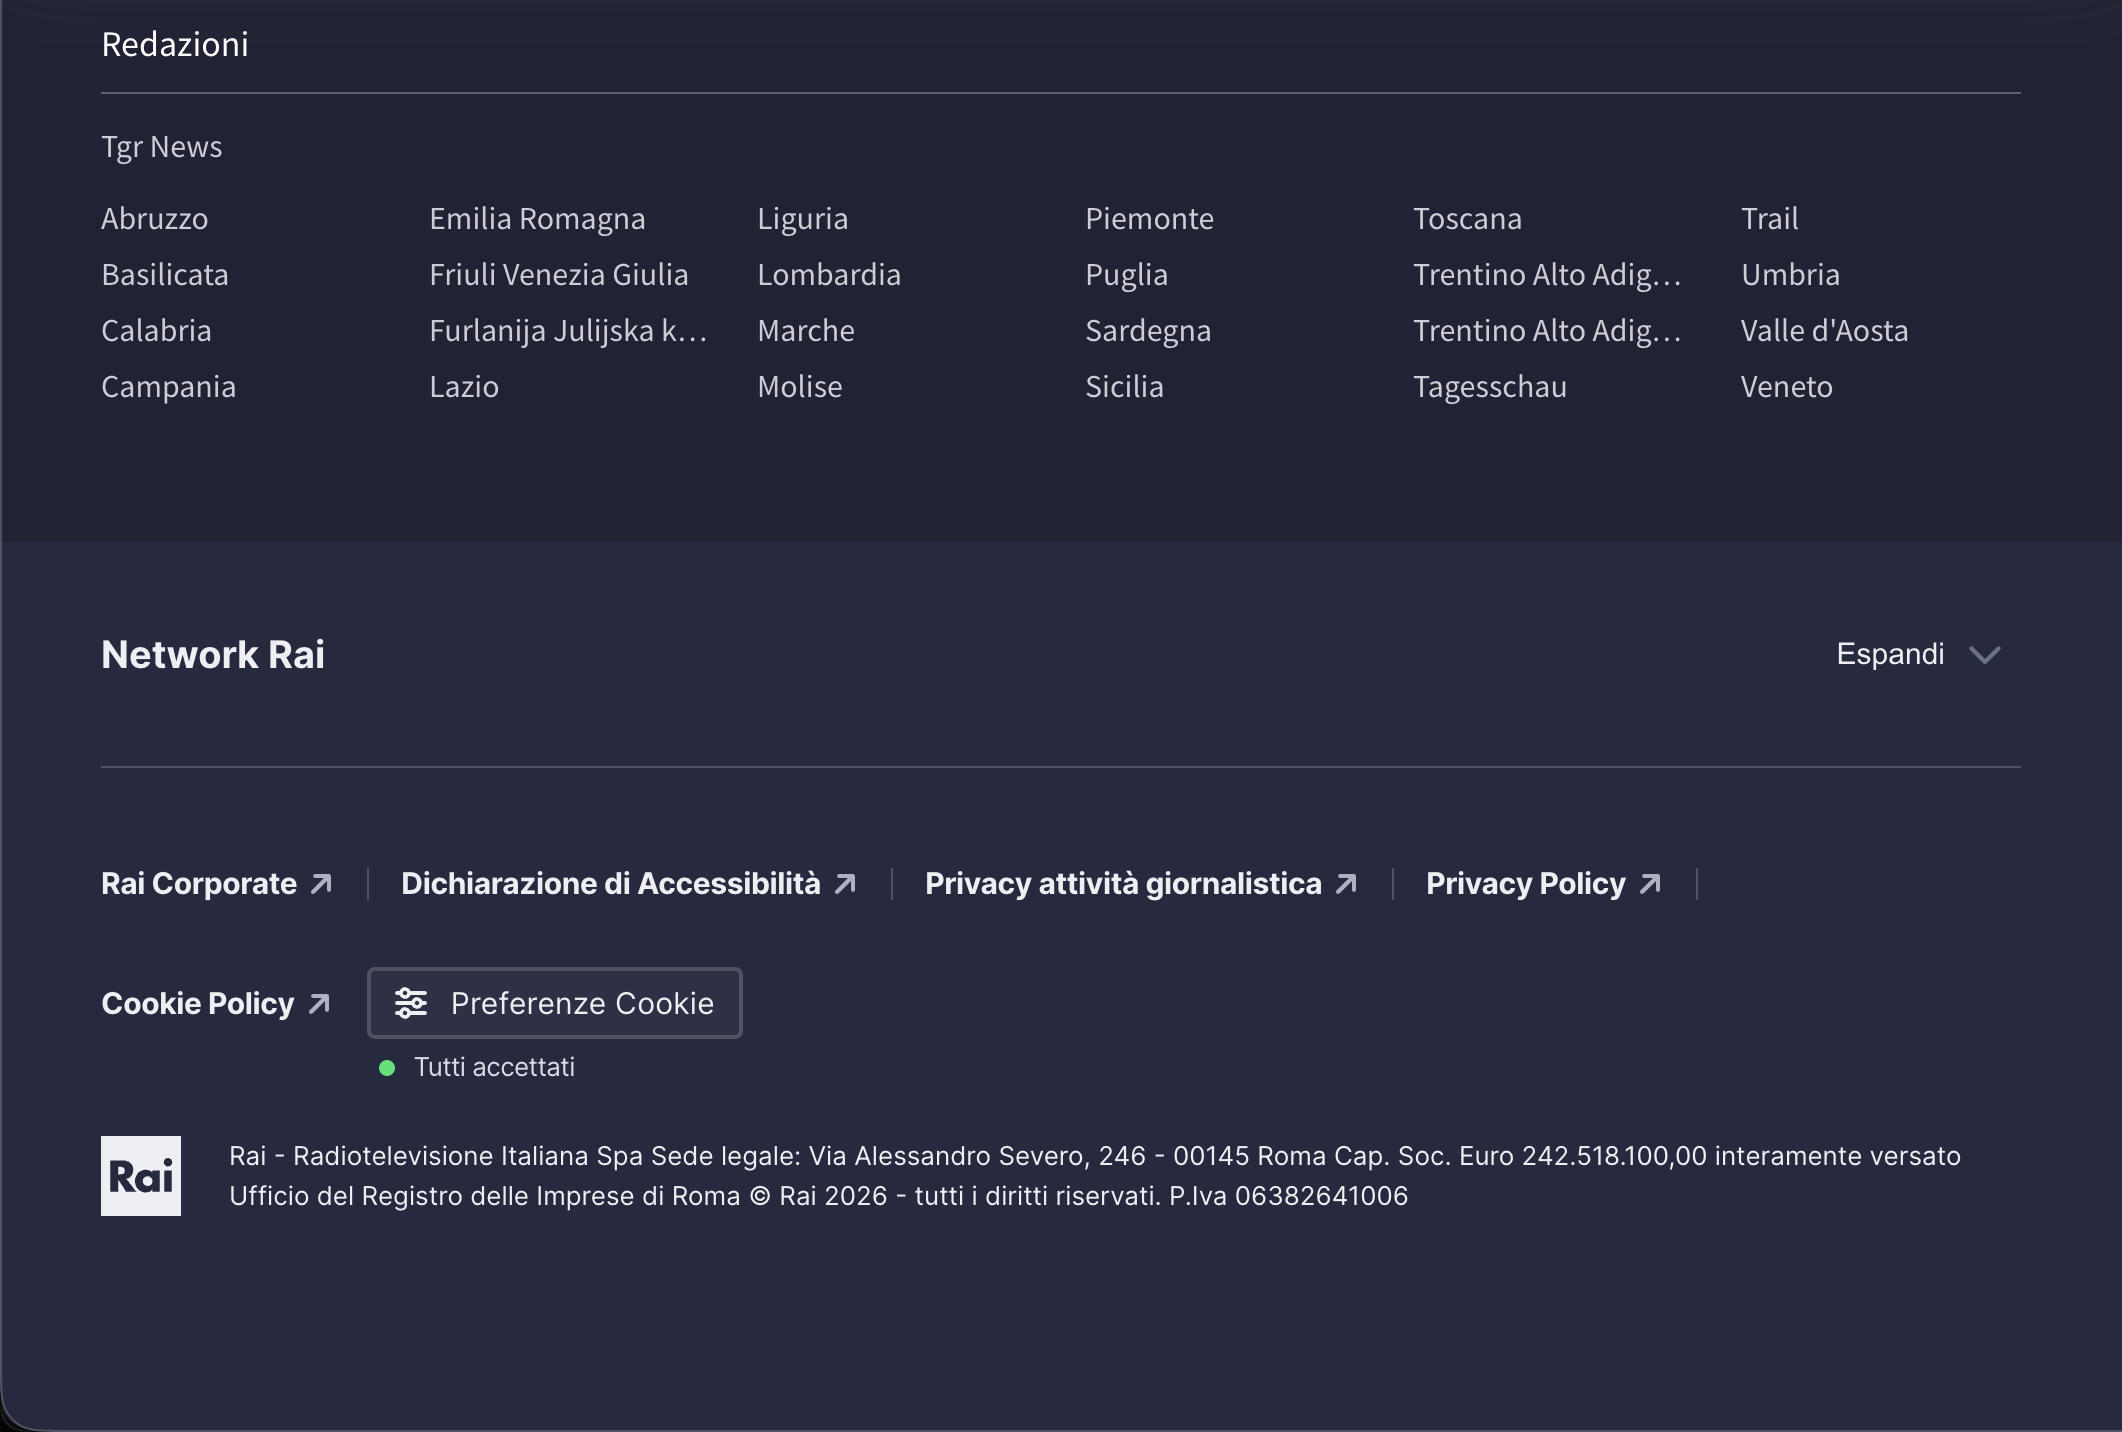Select the Campania newsroom link

click(x=169, y=387)
